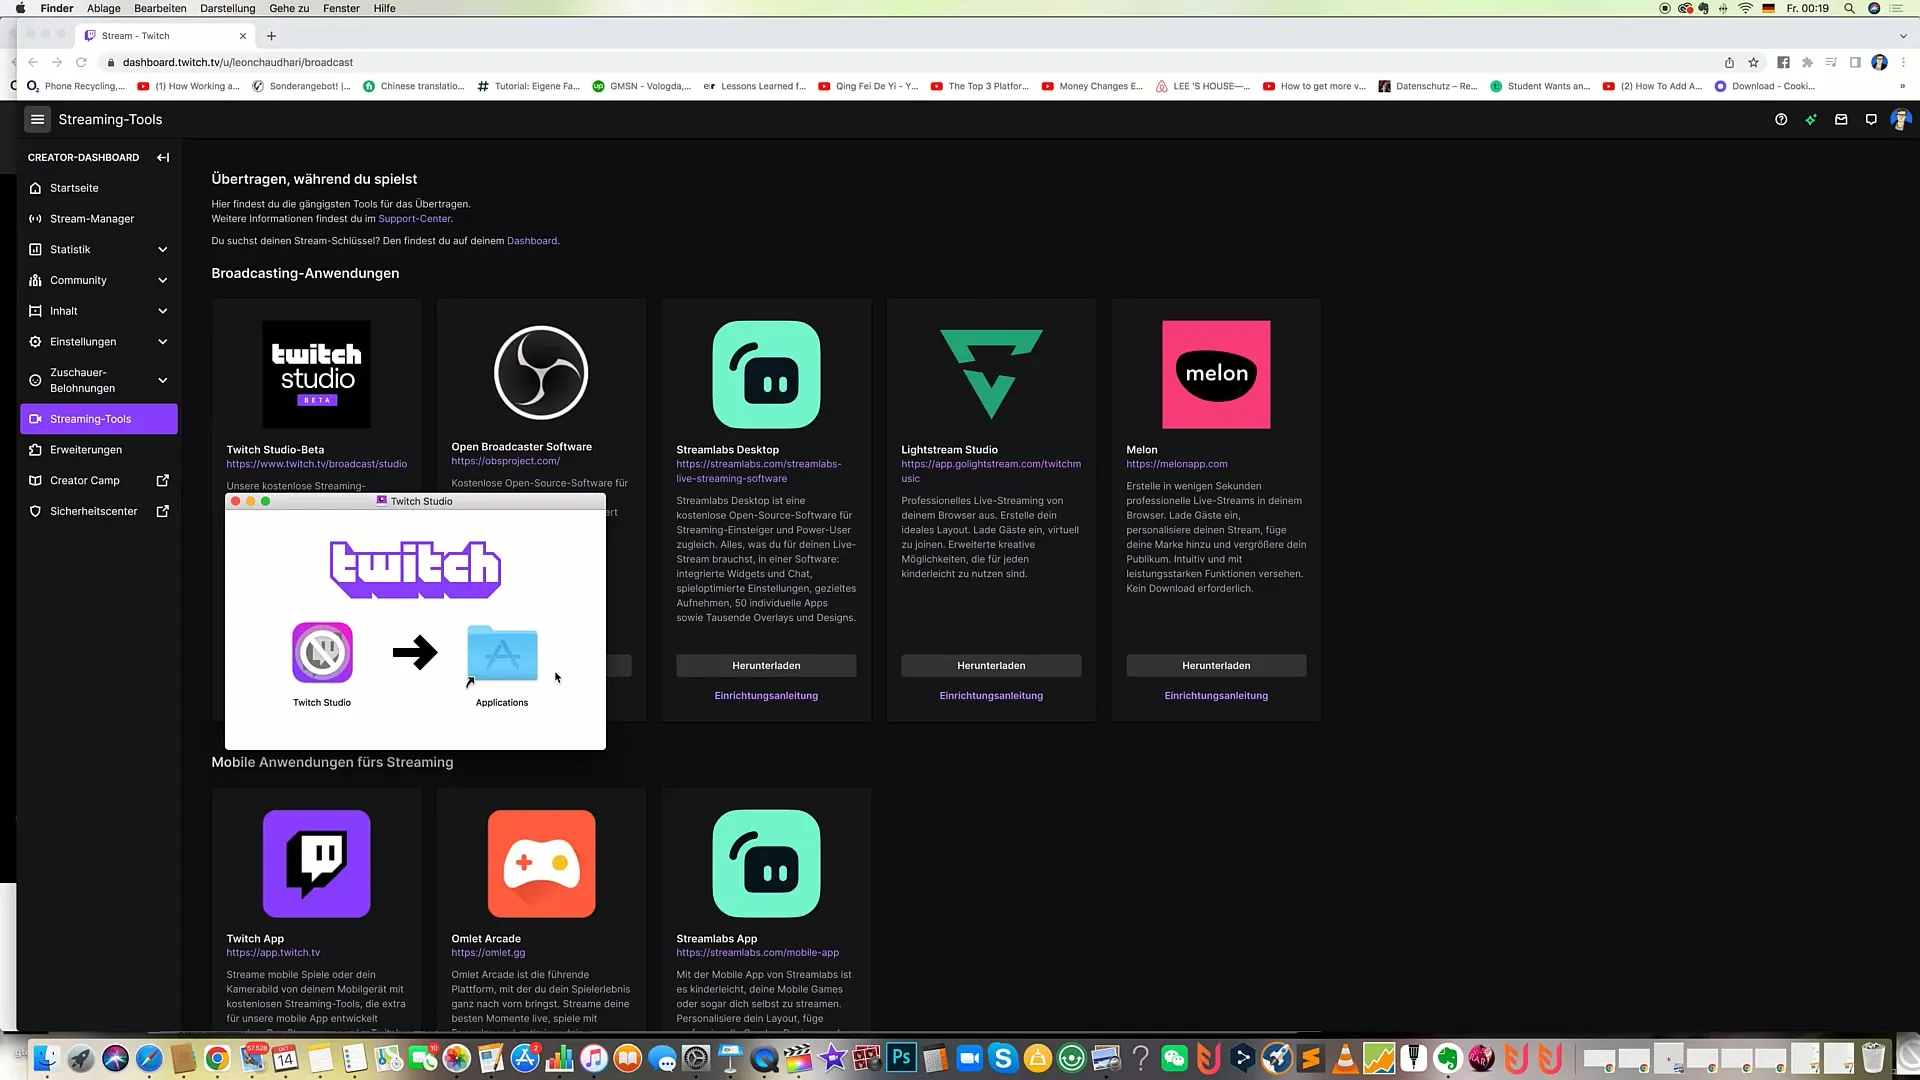Open the help question-mark icon in header
This screenshot has width=1920, height=1080.
click(x=1781, y=119)
